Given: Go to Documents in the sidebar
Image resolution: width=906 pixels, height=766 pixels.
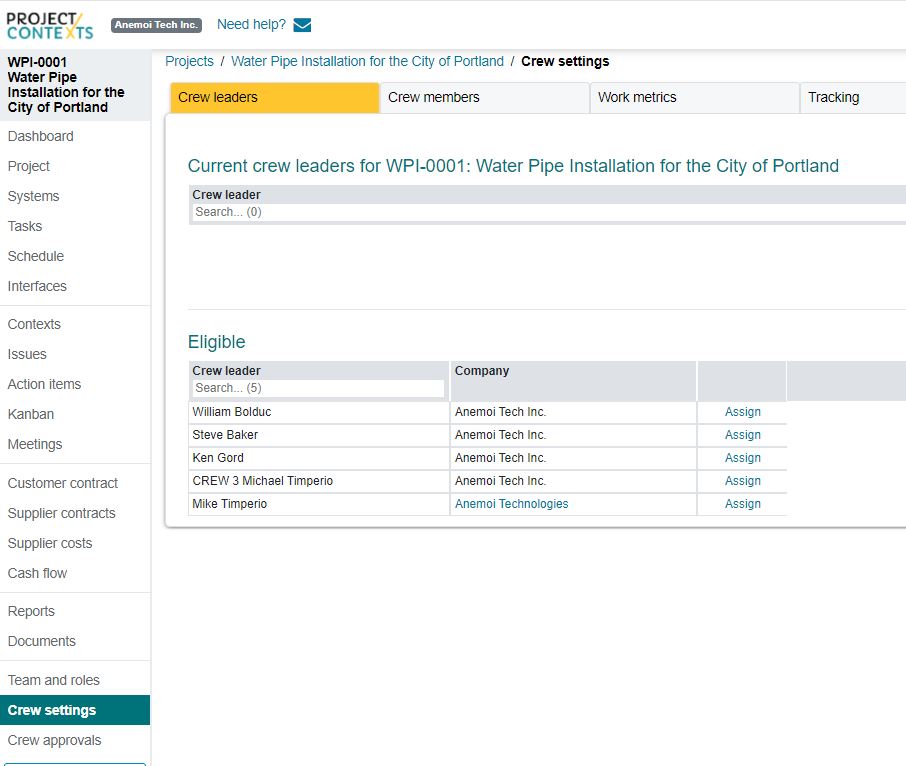Looking at the screenshot, I should (x=42, y=642).
